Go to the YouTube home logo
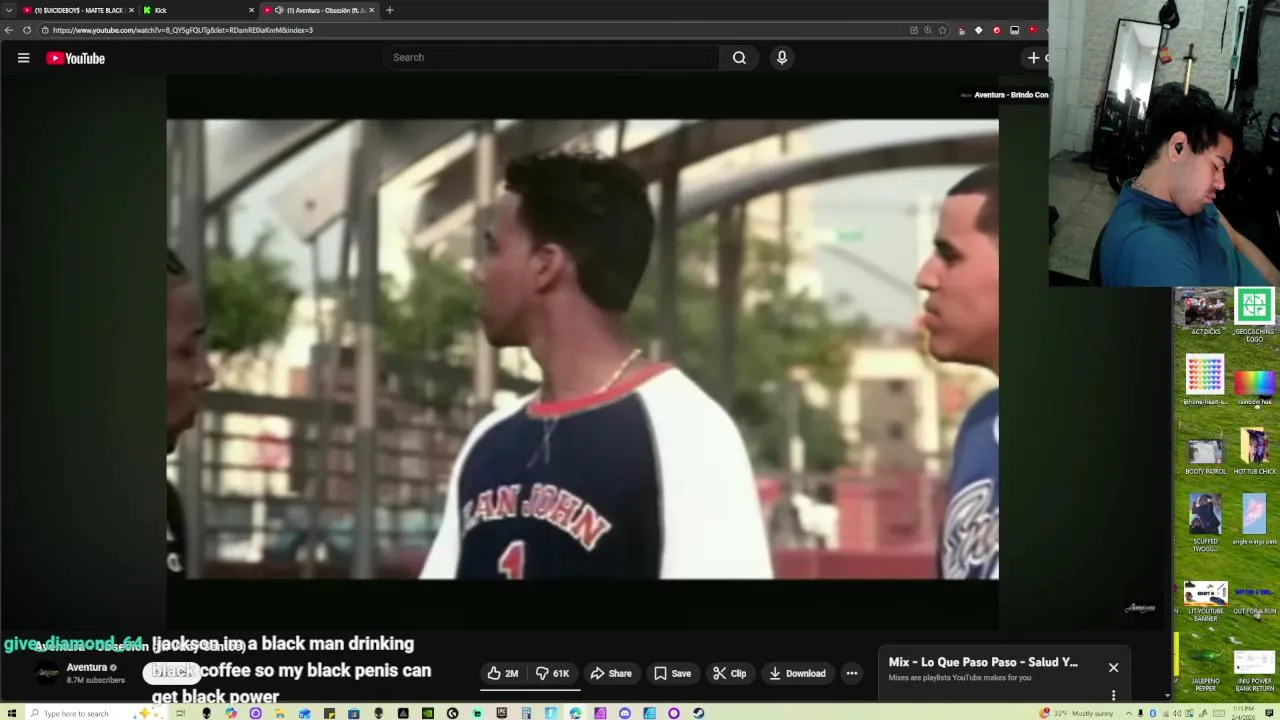The width and height of the screenshot is (1280, 720). 75,58
